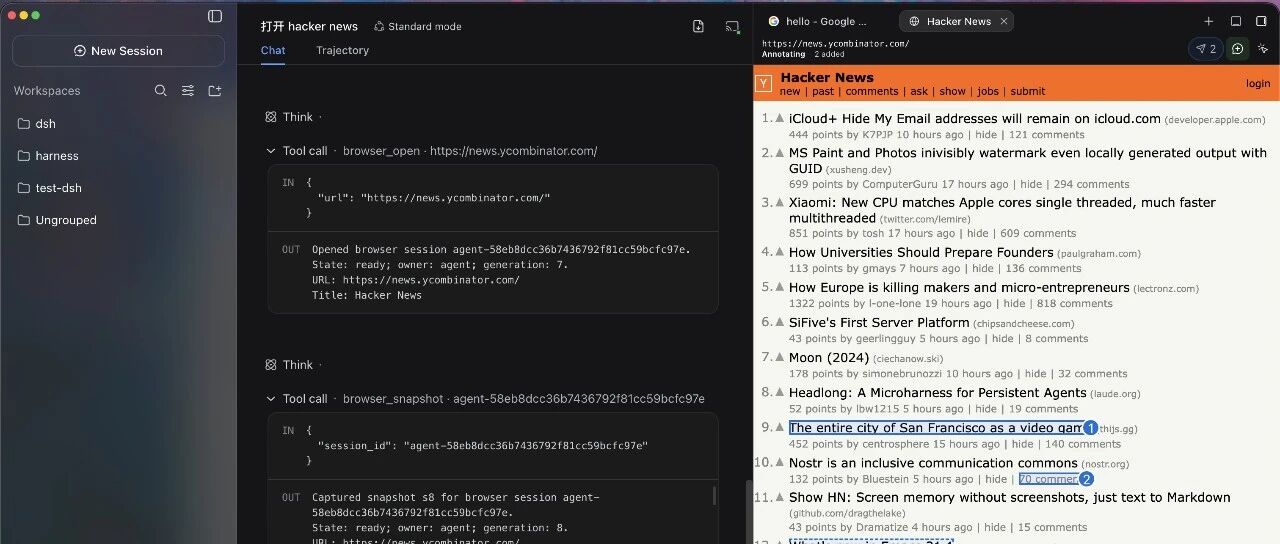Search workspaces with the magnifier icon
This screenshot has width=1280, height=544.
(x=161, y=91)
